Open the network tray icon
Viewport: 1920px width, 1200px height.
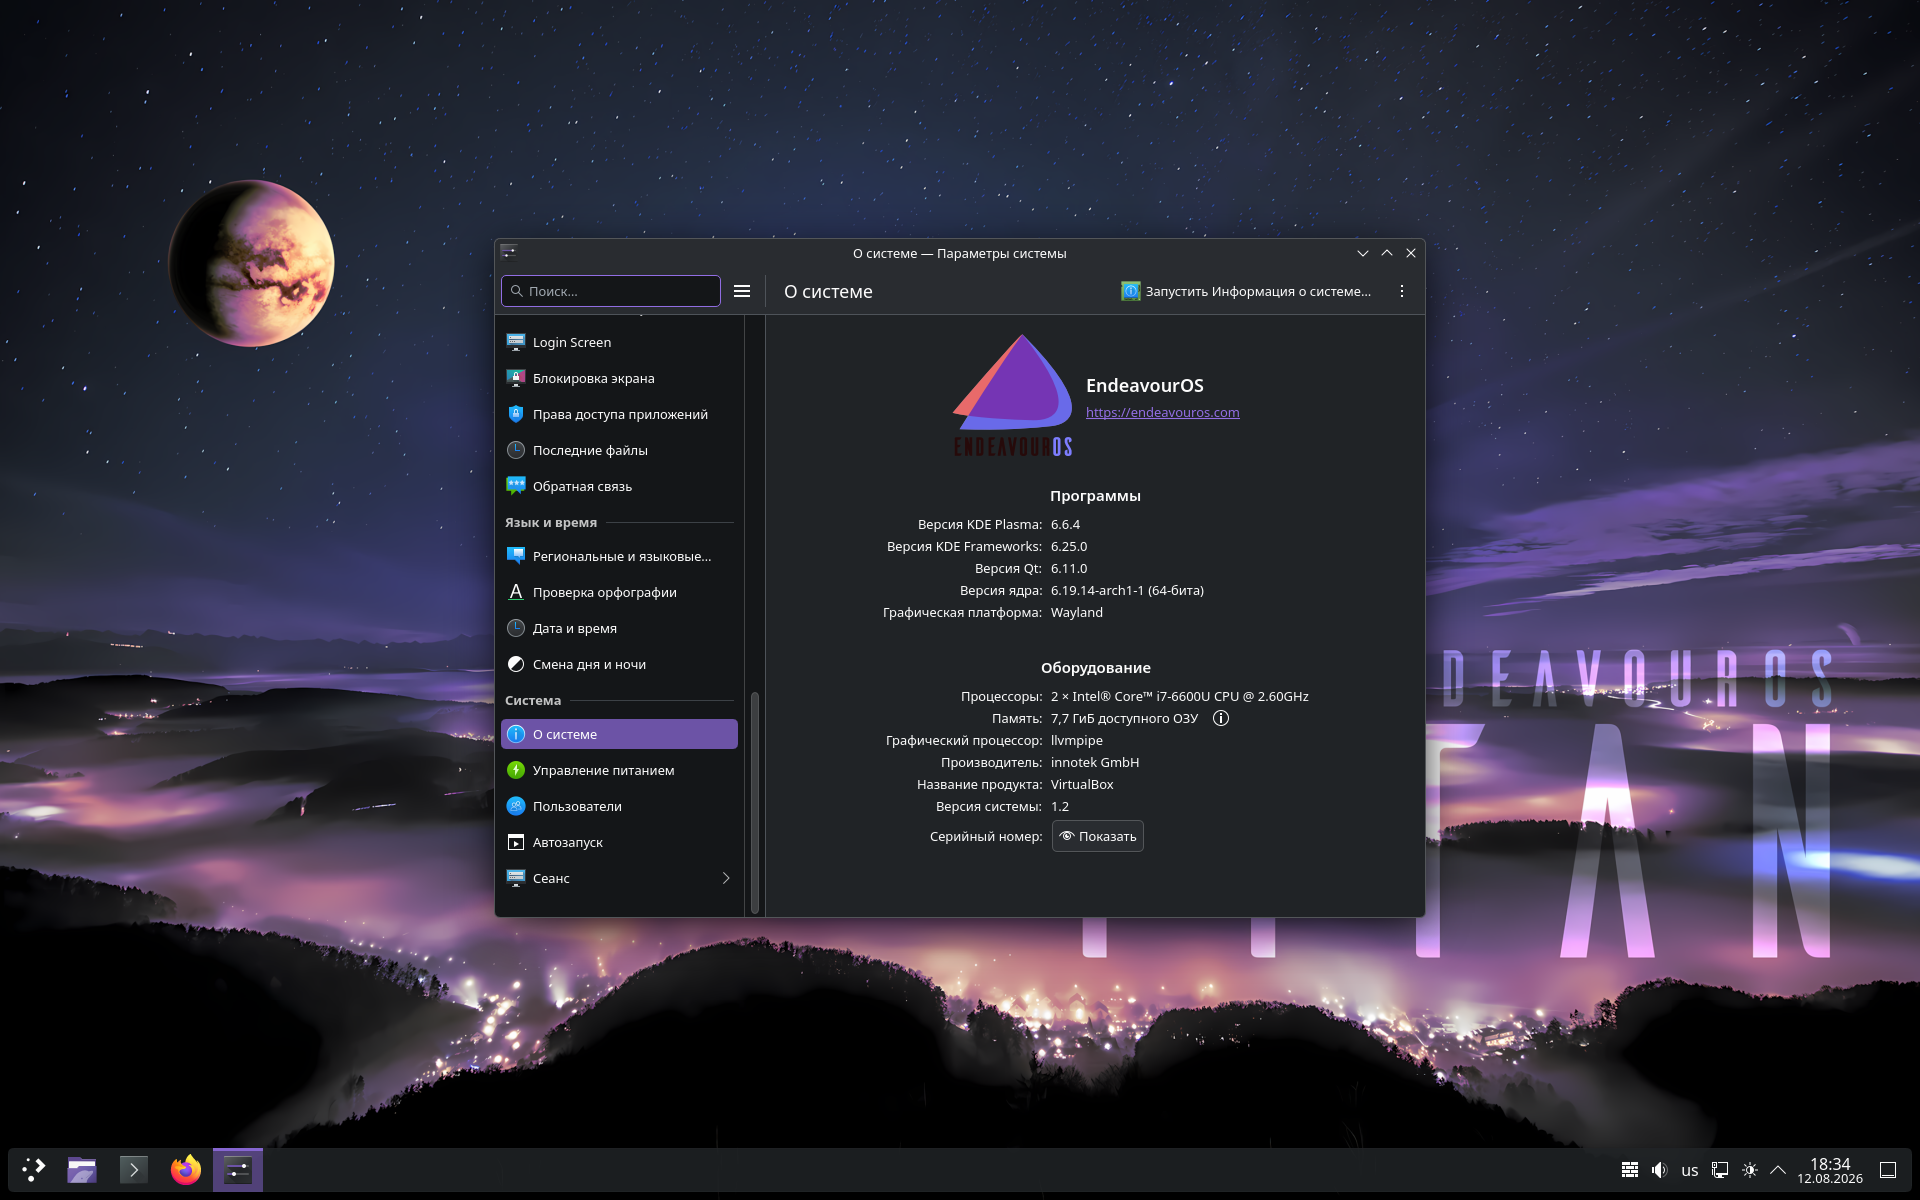(1720, 1170)
